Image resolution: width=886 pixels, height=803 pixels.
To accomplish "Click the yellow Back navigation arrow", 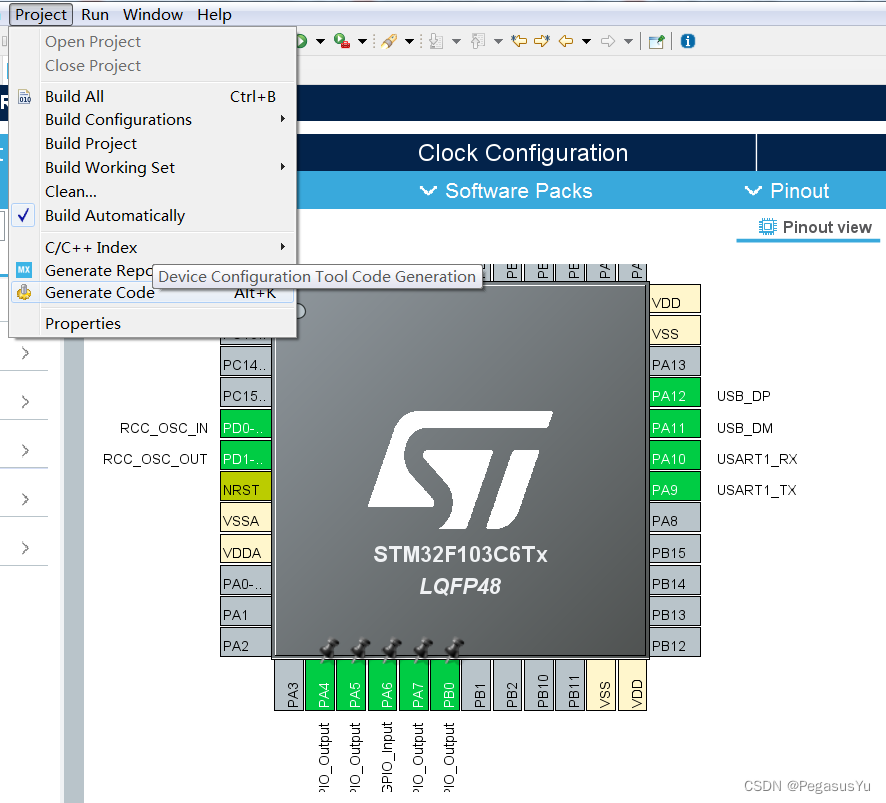I will (566, 41).
